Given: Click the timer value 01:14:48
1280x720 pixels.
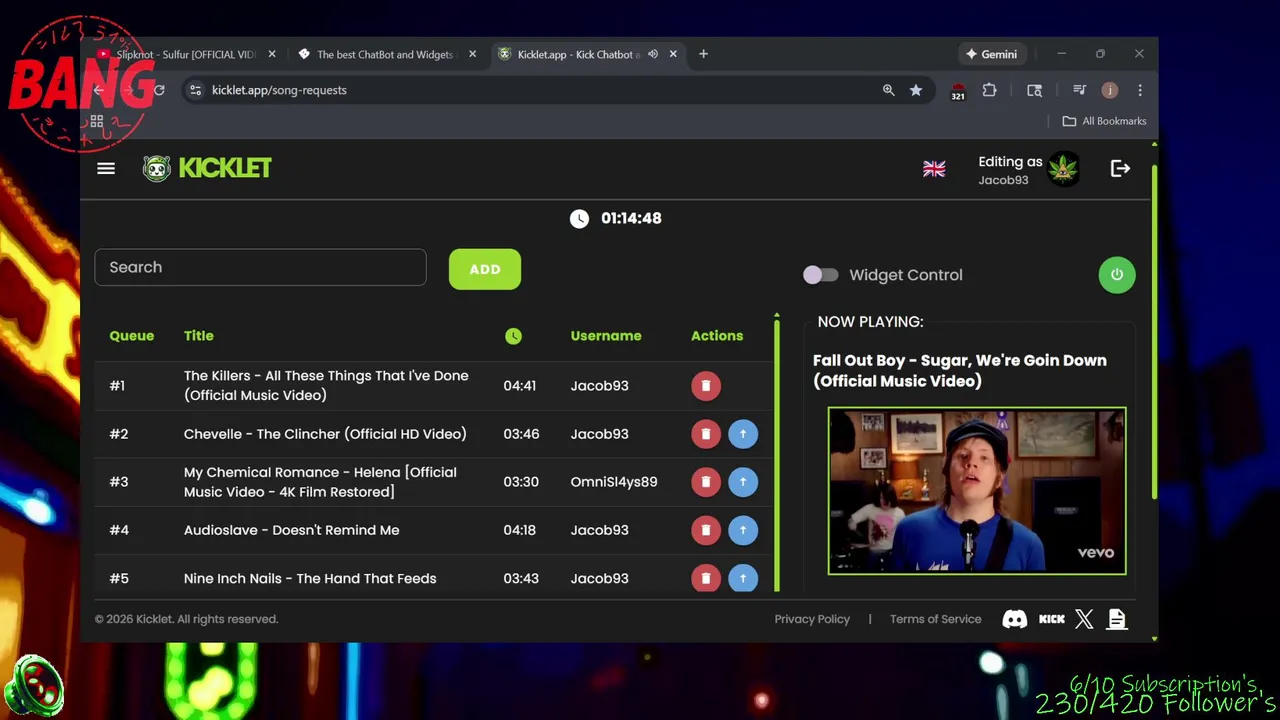Looking at the screenshot, I should click(631, 218).
